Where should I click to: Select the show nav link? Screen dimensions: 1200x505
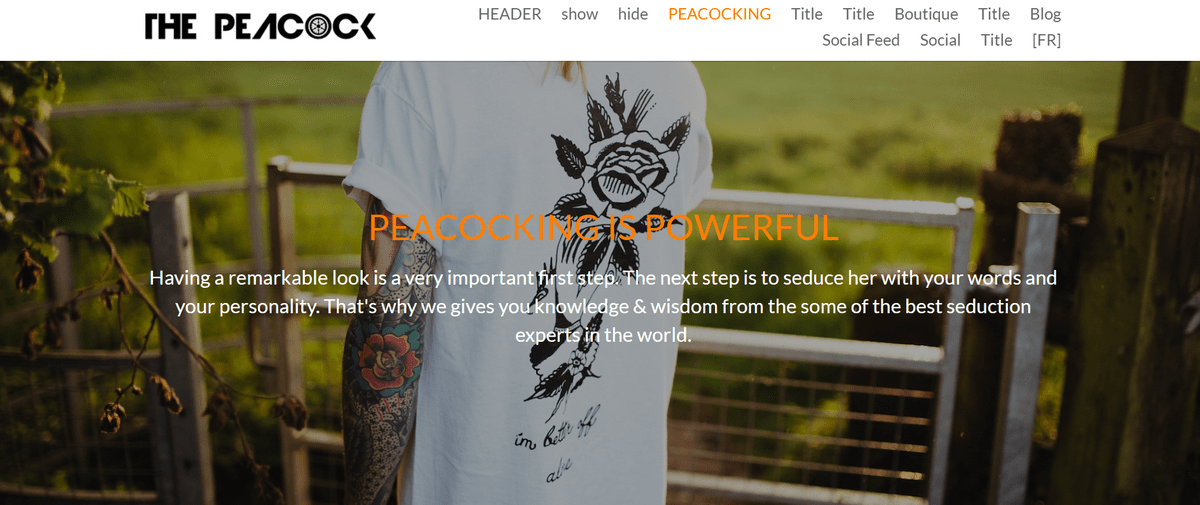[580, 14]
